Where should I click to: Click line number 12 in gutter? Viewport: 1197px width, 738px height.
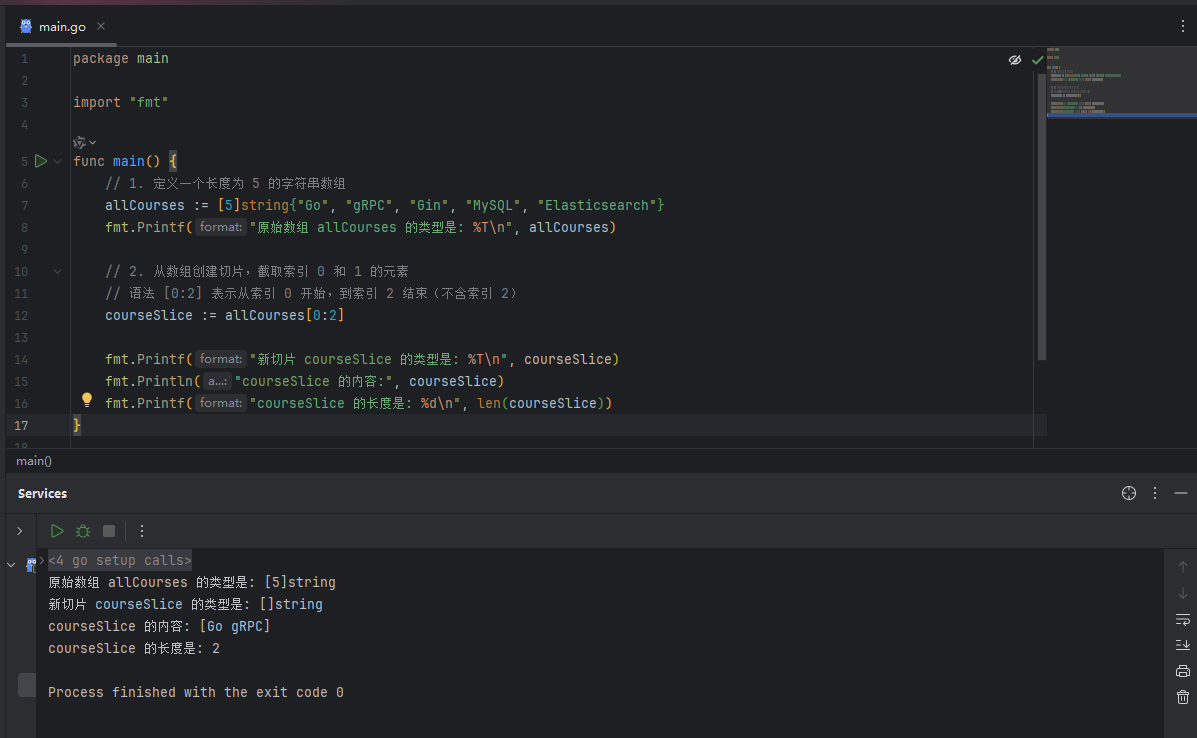(21, 316)
